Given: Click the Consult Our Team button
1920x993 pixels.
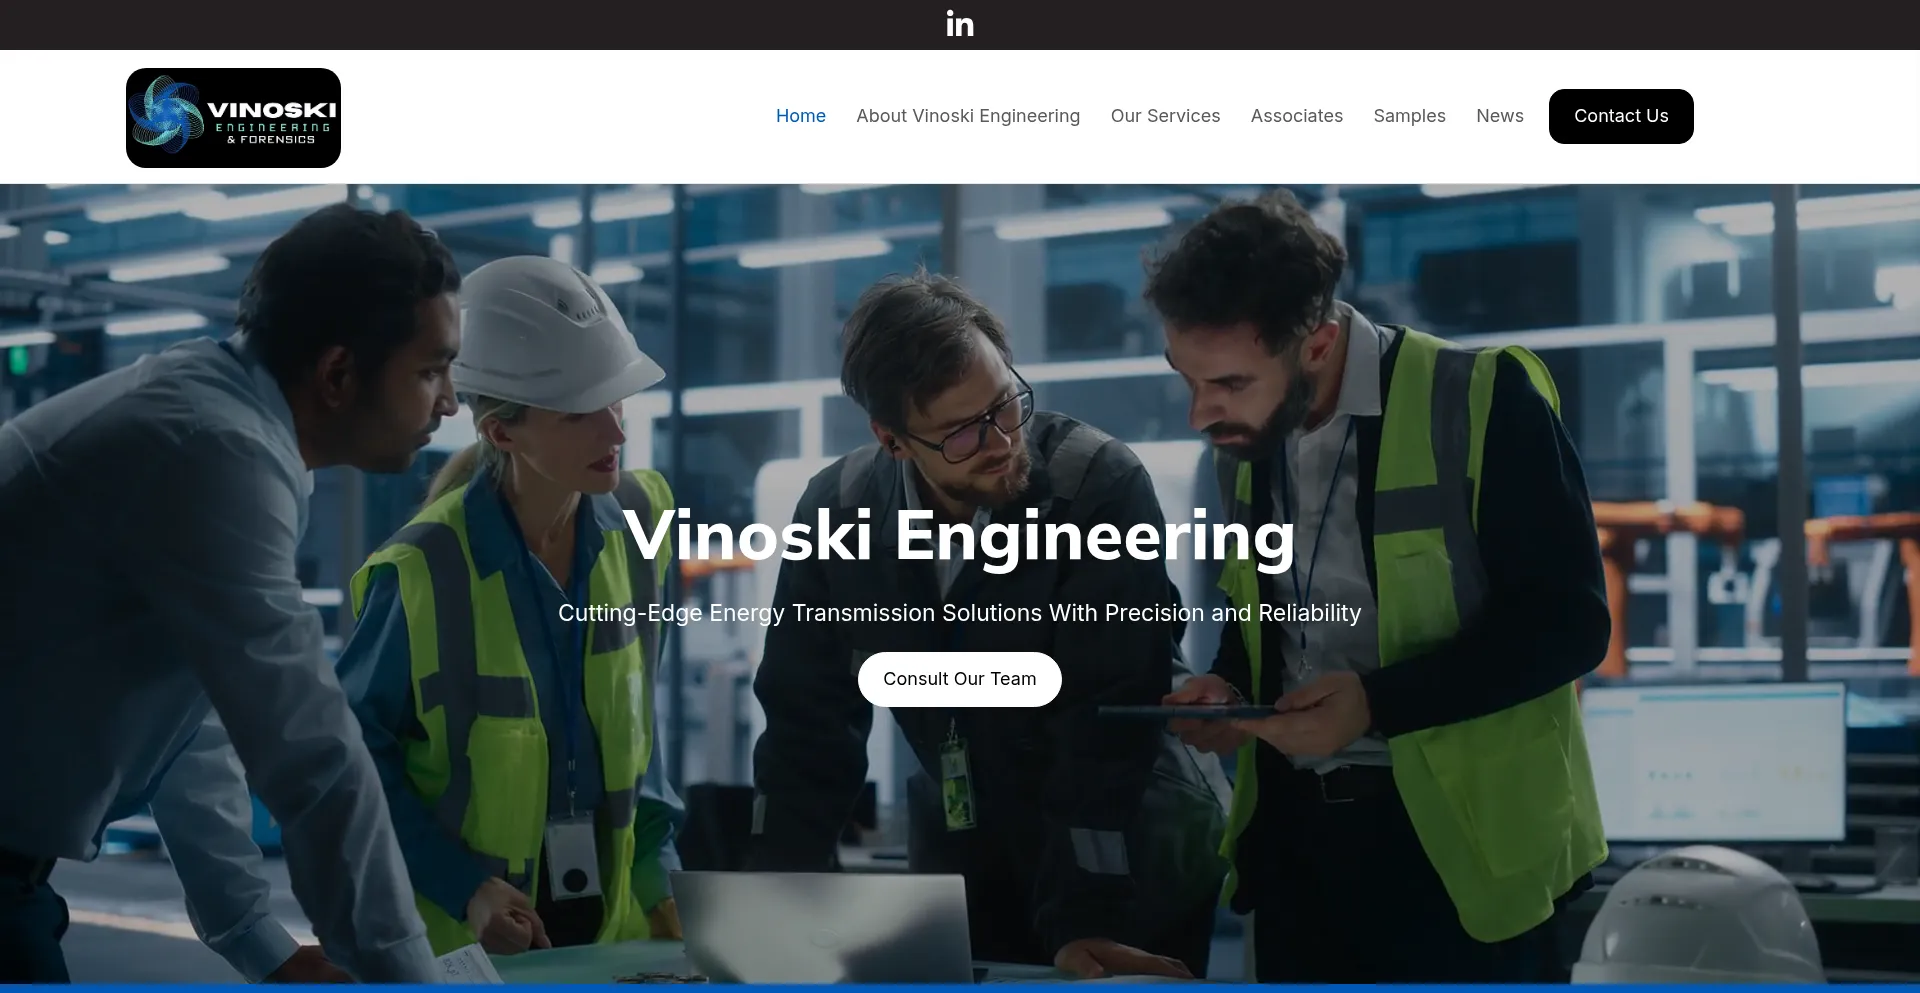Looking at the screenshot, I should (x=960, y=679).
